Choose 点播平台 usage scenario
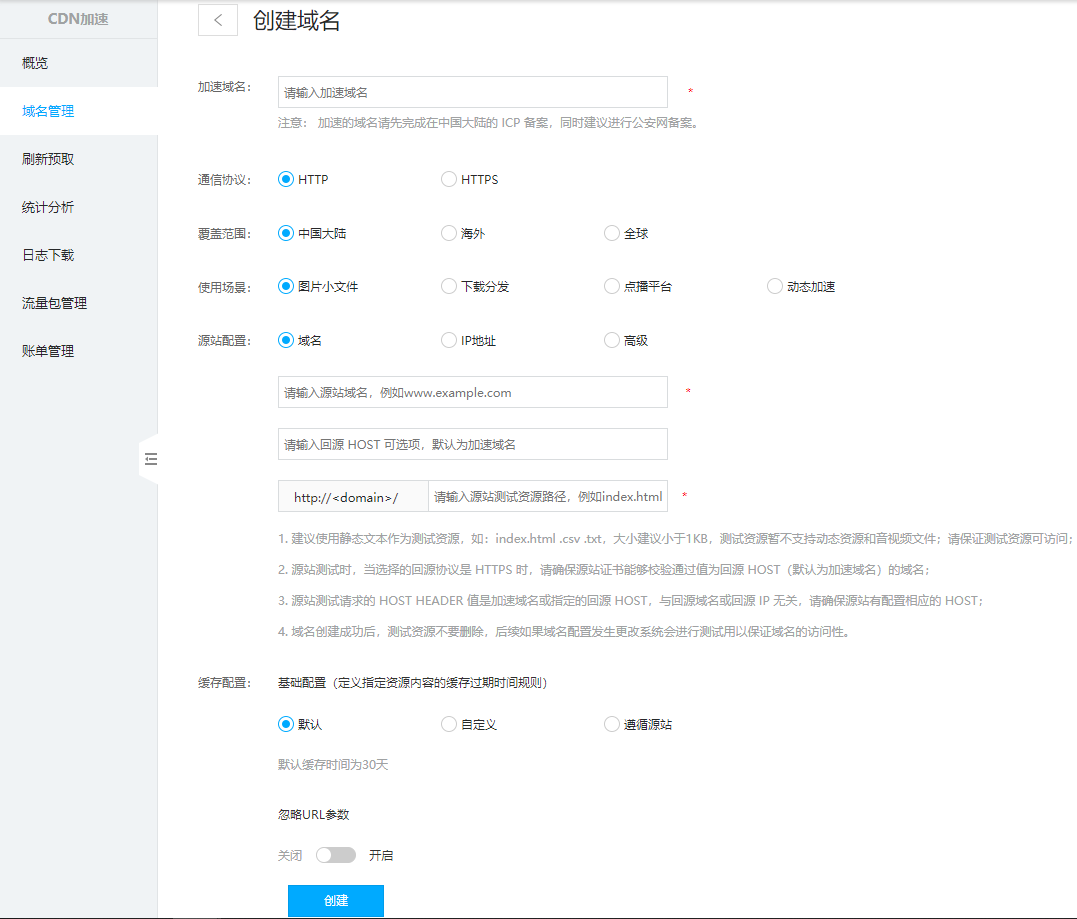Image resolution: width=1077 pixels, height=919 pixels. (x=612, y=286)
